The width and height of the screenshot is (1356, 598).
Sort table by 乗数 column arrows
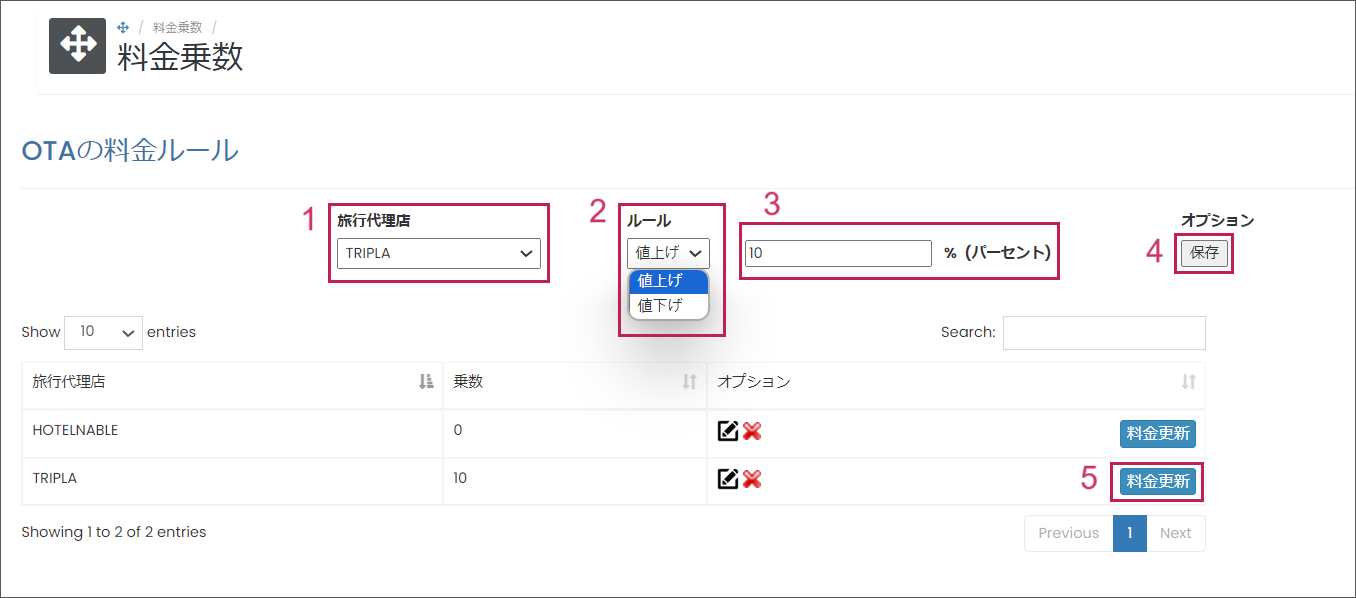pyautogui.click(x=689, y=381)
